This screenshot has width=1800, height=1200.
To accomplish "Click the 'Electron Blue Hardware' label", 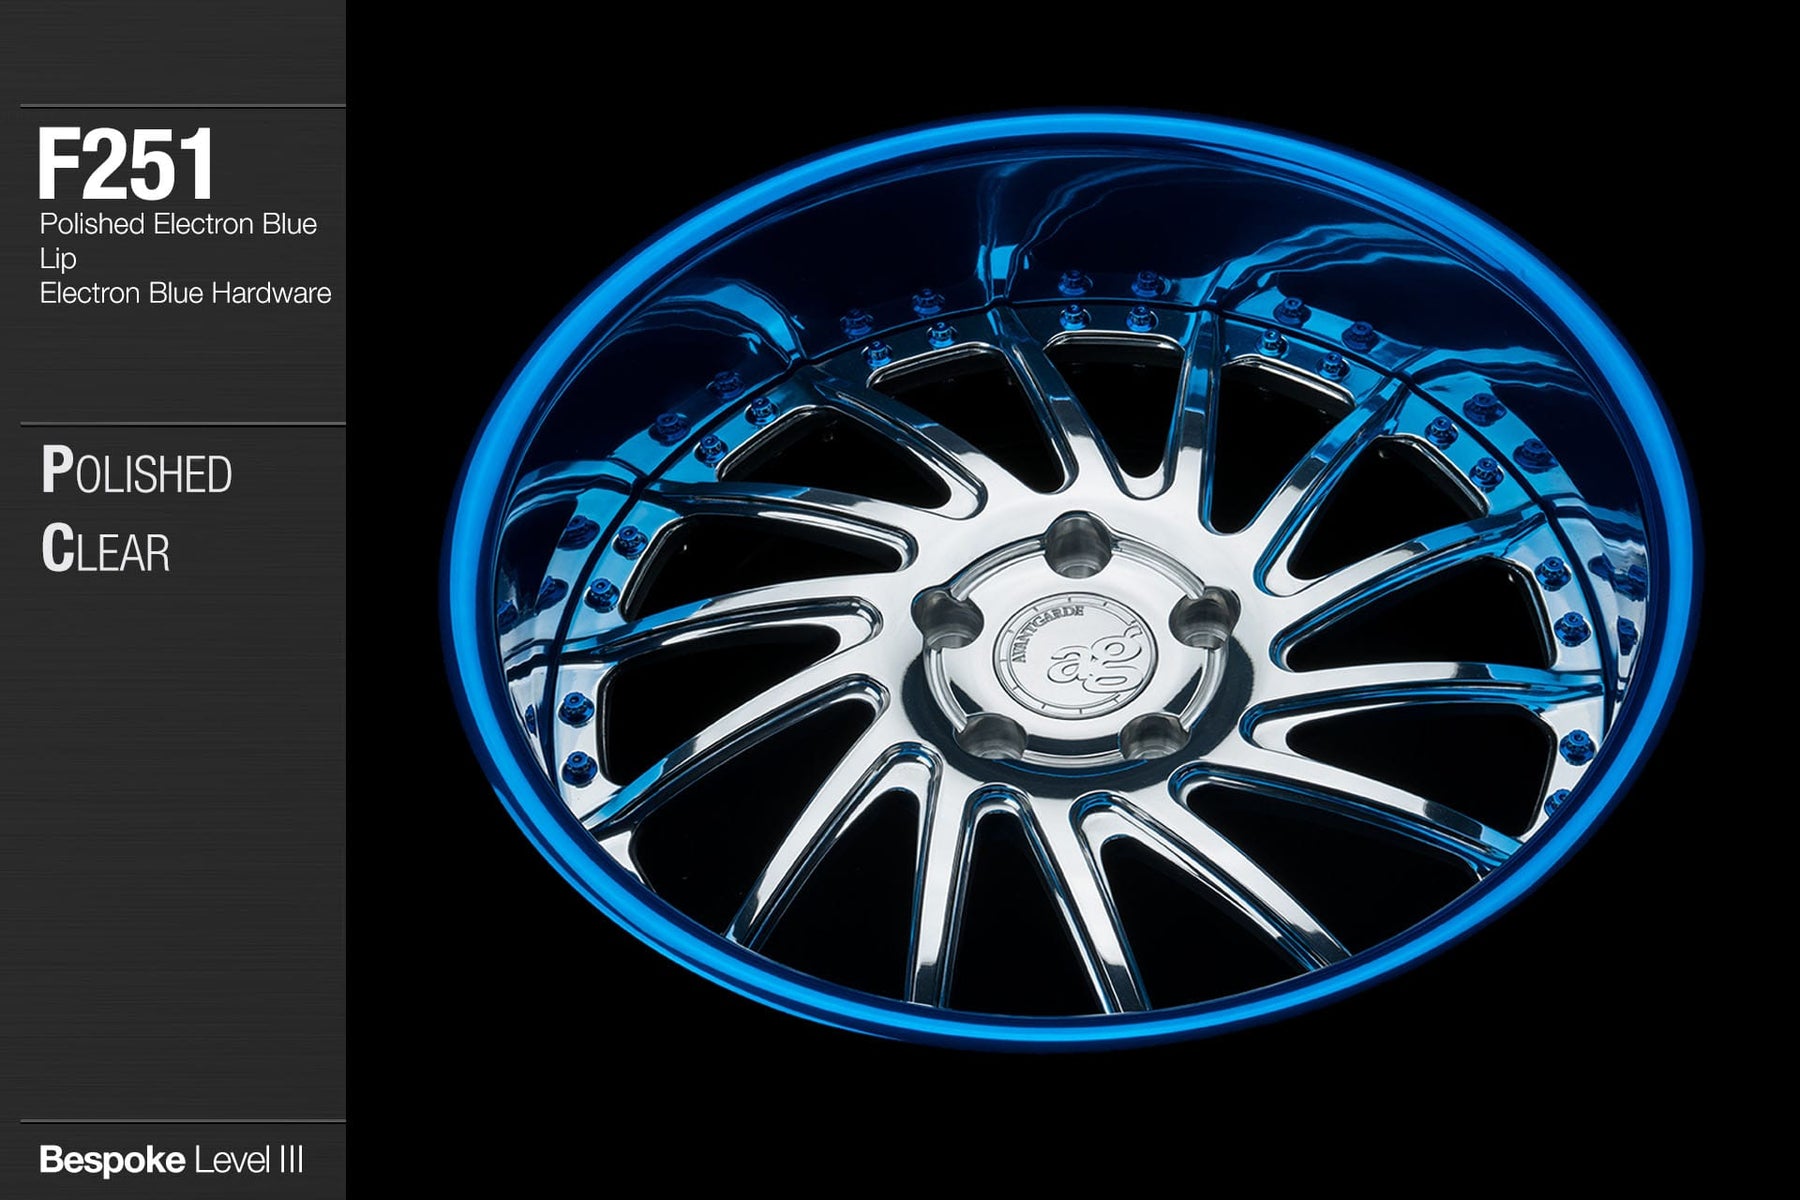I will point(185,293).
